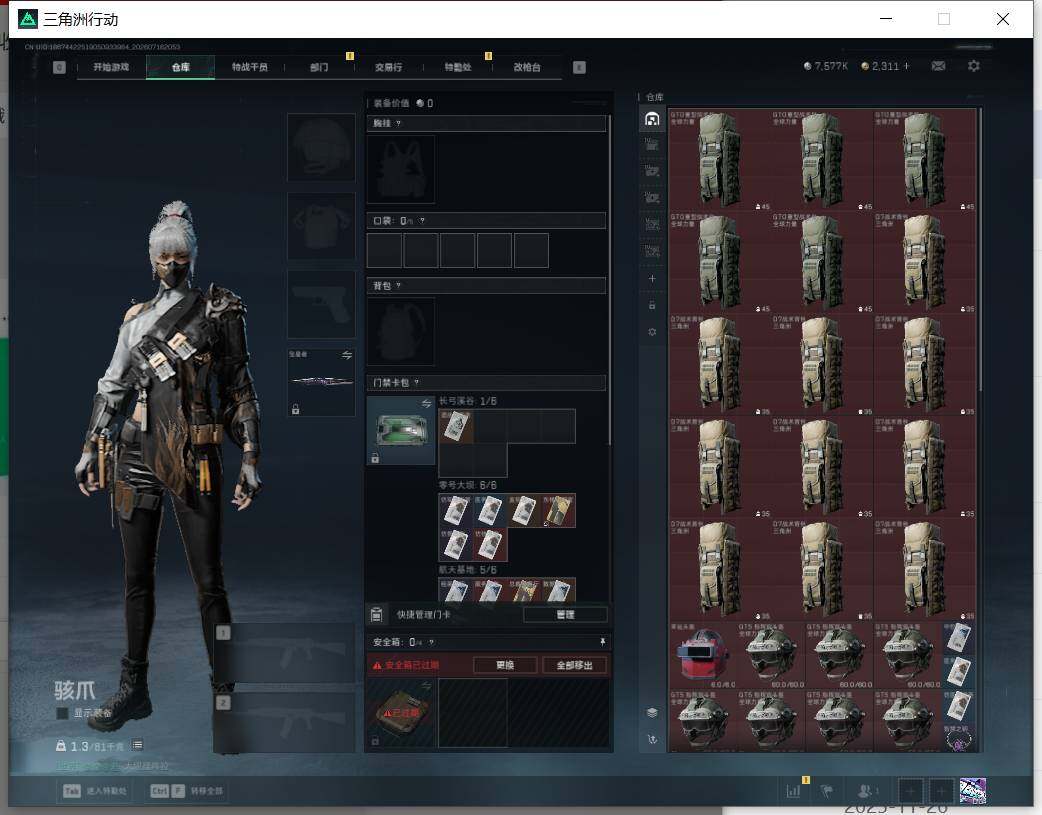Toggle the pin icon on 安全箱 header
Viewport: 1042px width, 815px height.
602,641
